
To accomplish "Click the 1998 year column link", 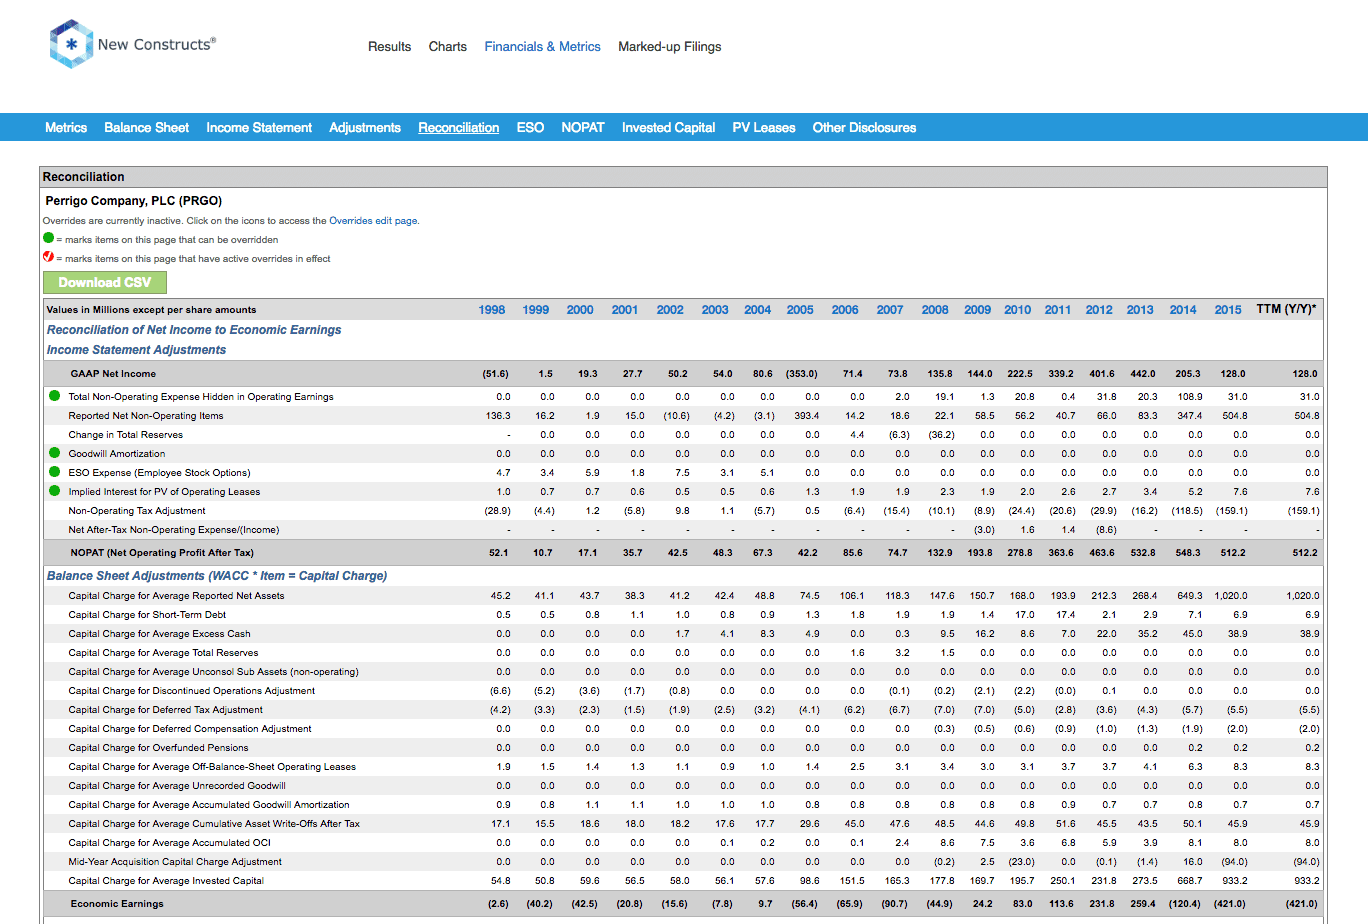I will [492, 310].
